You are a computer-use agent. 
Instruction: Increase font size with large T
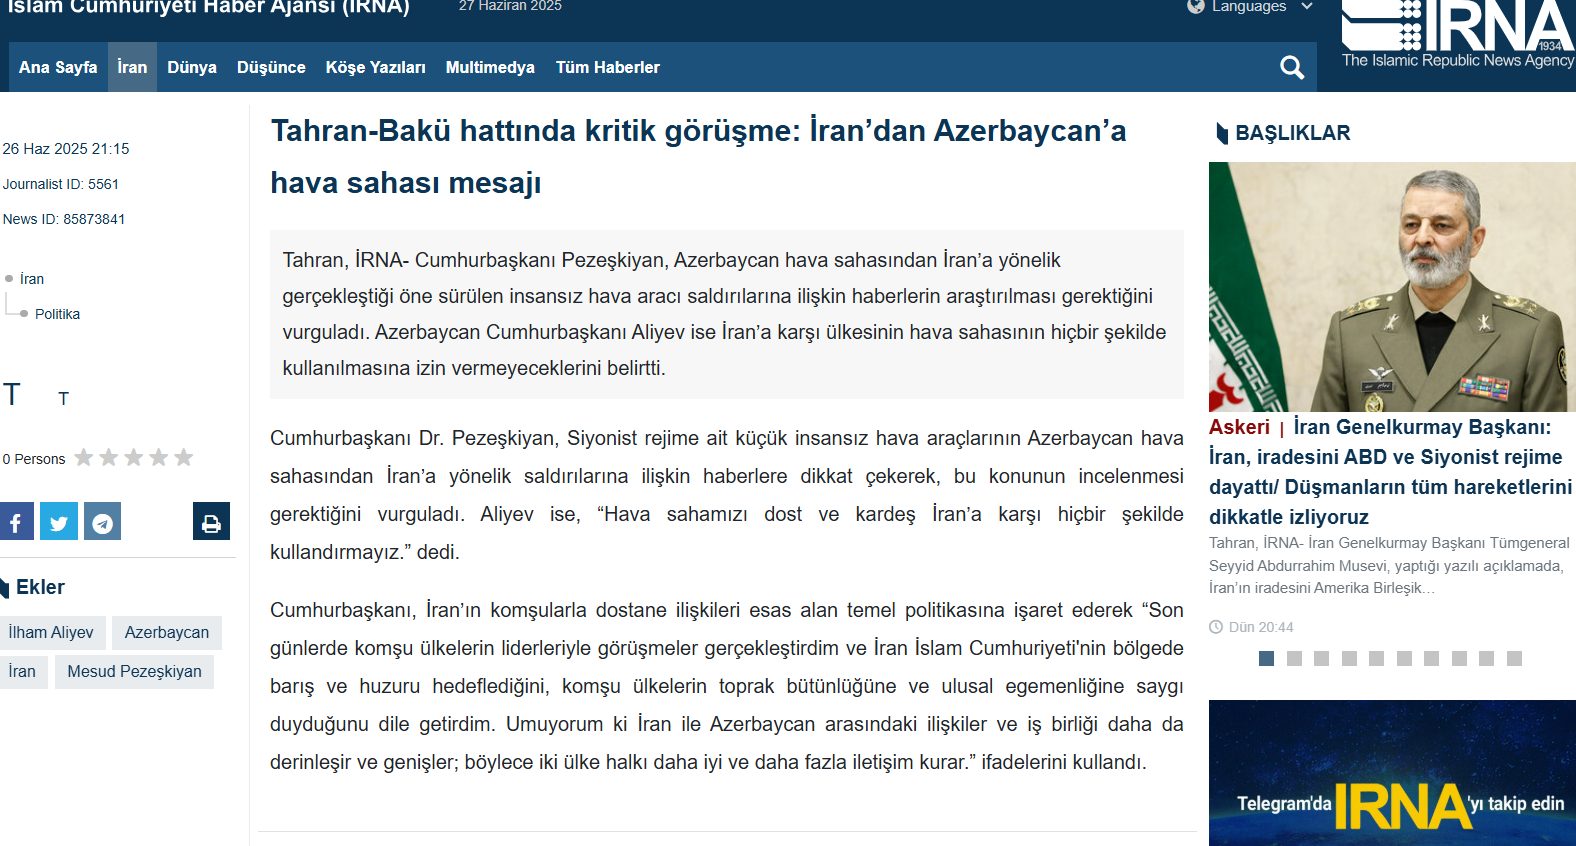tap(12, 394)
